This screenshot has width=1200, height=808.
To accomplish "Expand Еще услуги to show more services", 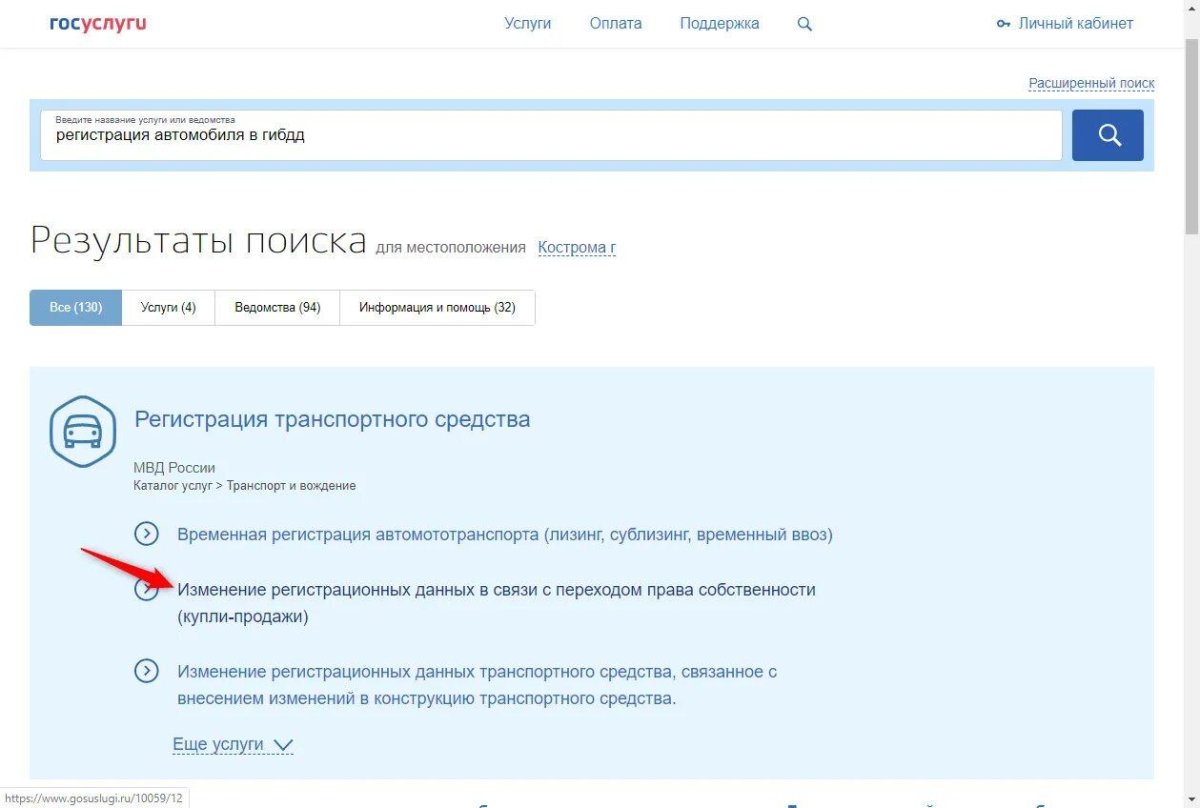I will 233,744.
